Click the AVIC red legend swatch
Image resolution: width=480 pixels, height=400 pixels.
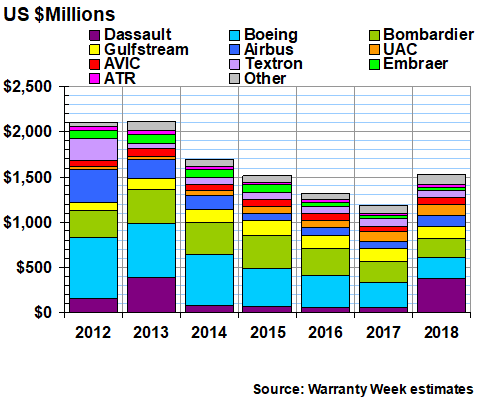95,64
